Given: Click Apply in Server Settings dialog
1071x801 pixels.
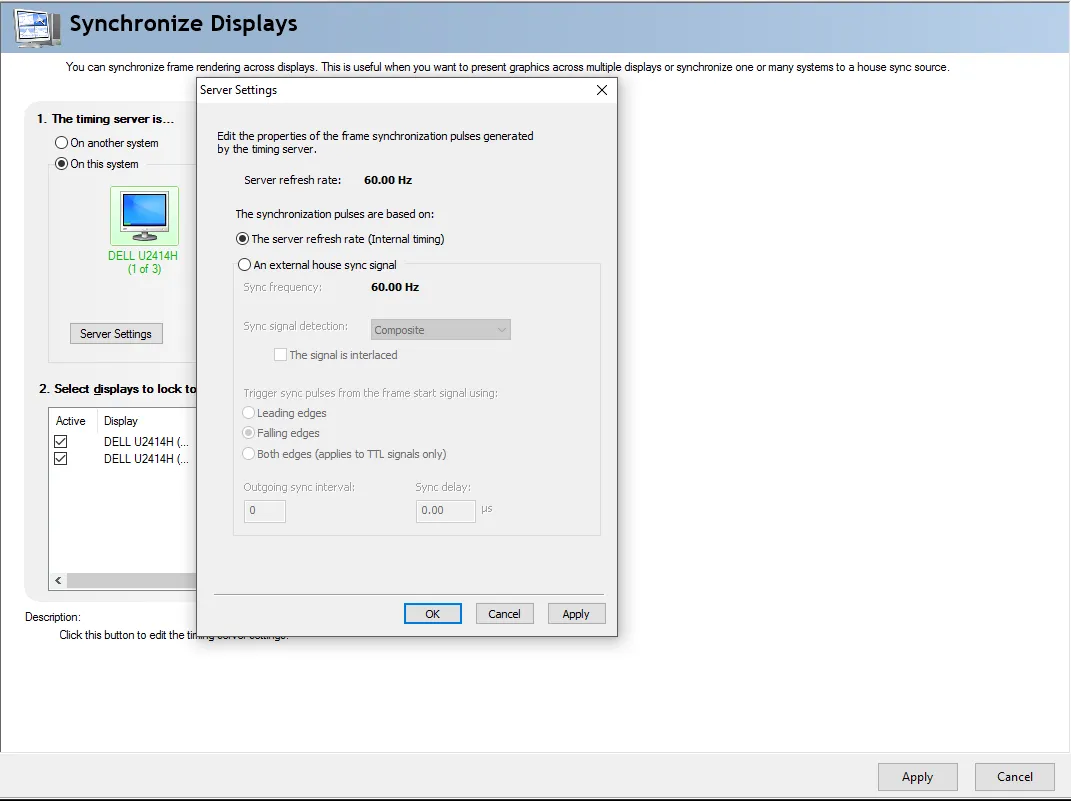Looking at the screenshot, I should (x=576, y=614).
